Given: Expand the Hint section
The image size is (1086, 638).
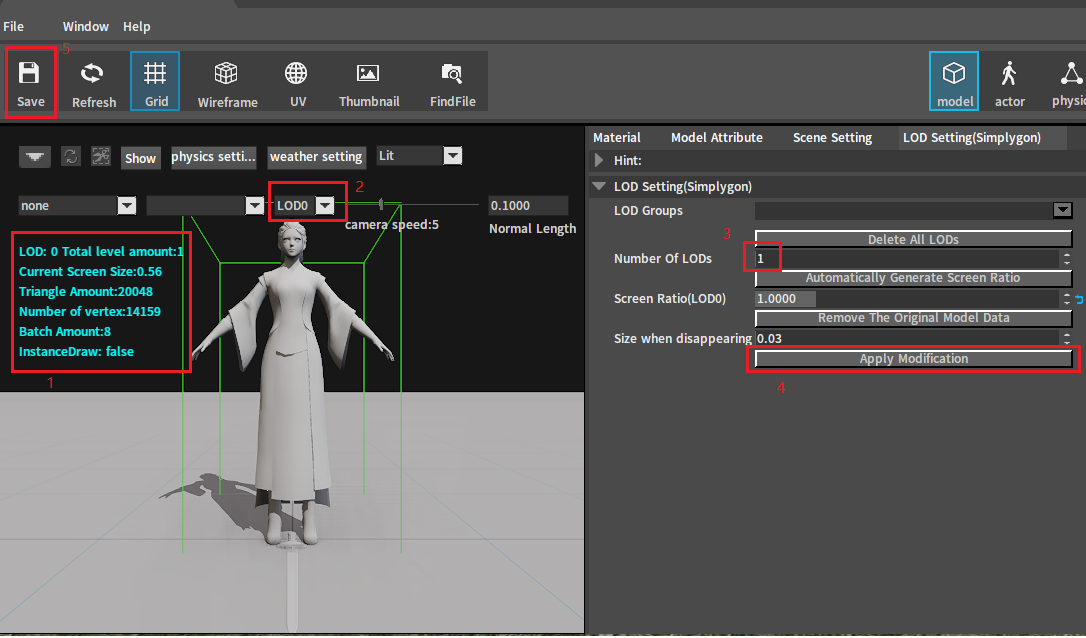Looking at the screenshot, I should click(599, 160).
